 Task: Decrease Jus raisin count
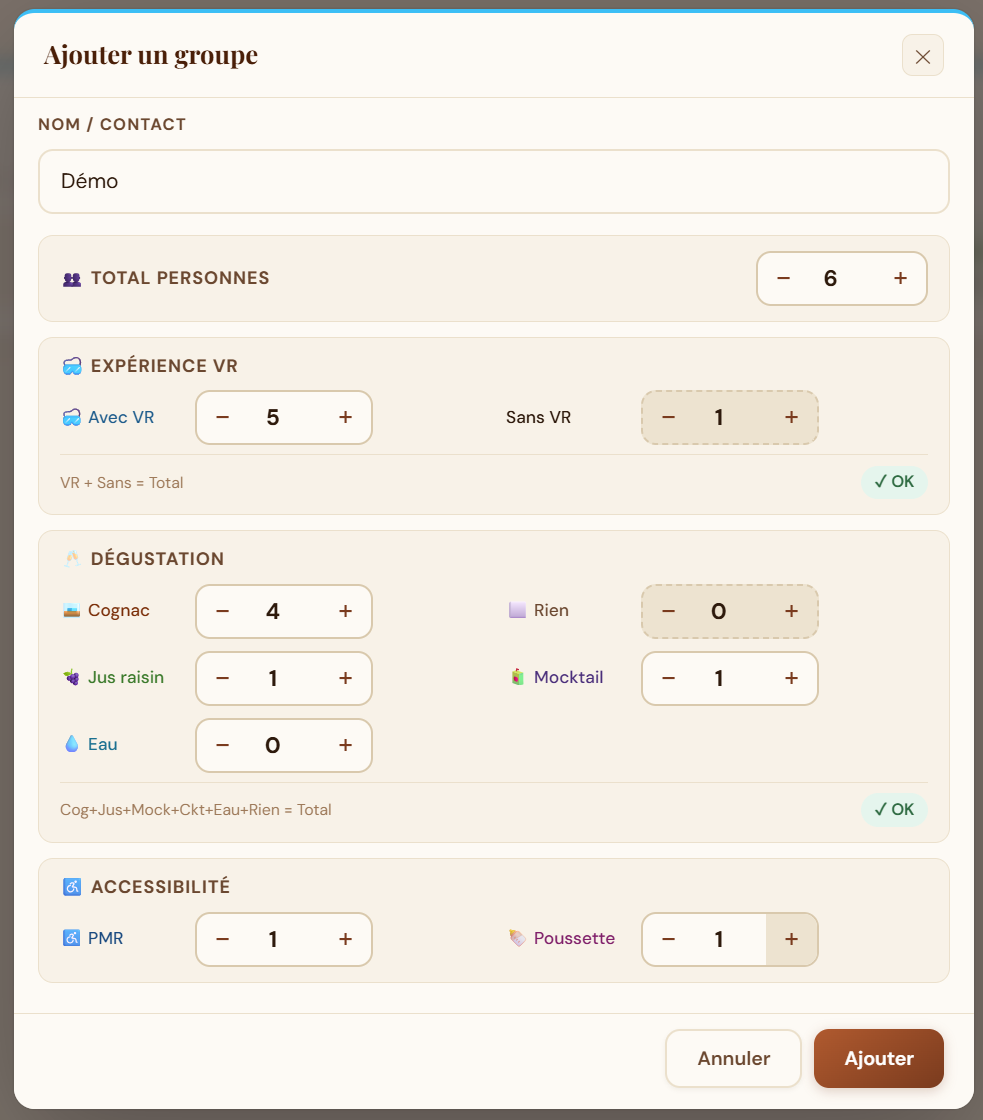(x=222, y=678)
